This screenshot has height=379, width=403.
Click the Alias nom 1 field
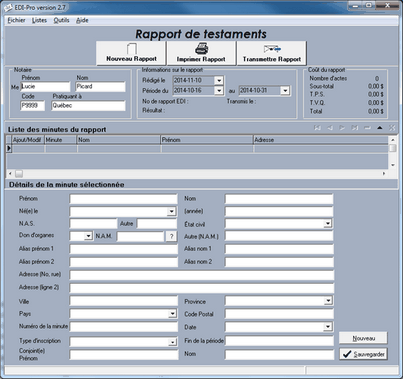279,249
